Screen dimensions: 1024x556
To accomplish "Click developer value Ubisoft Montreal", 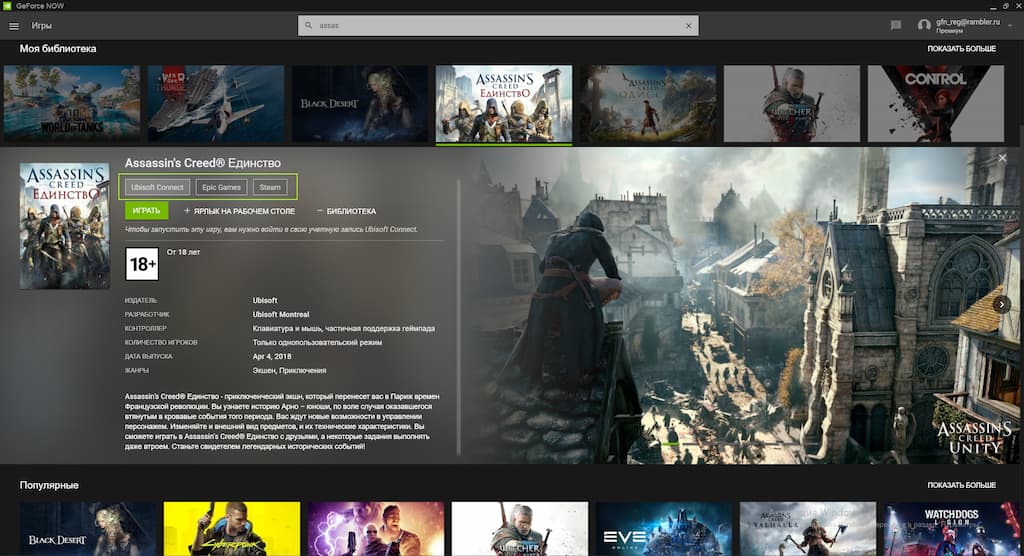I will point(281,314).
